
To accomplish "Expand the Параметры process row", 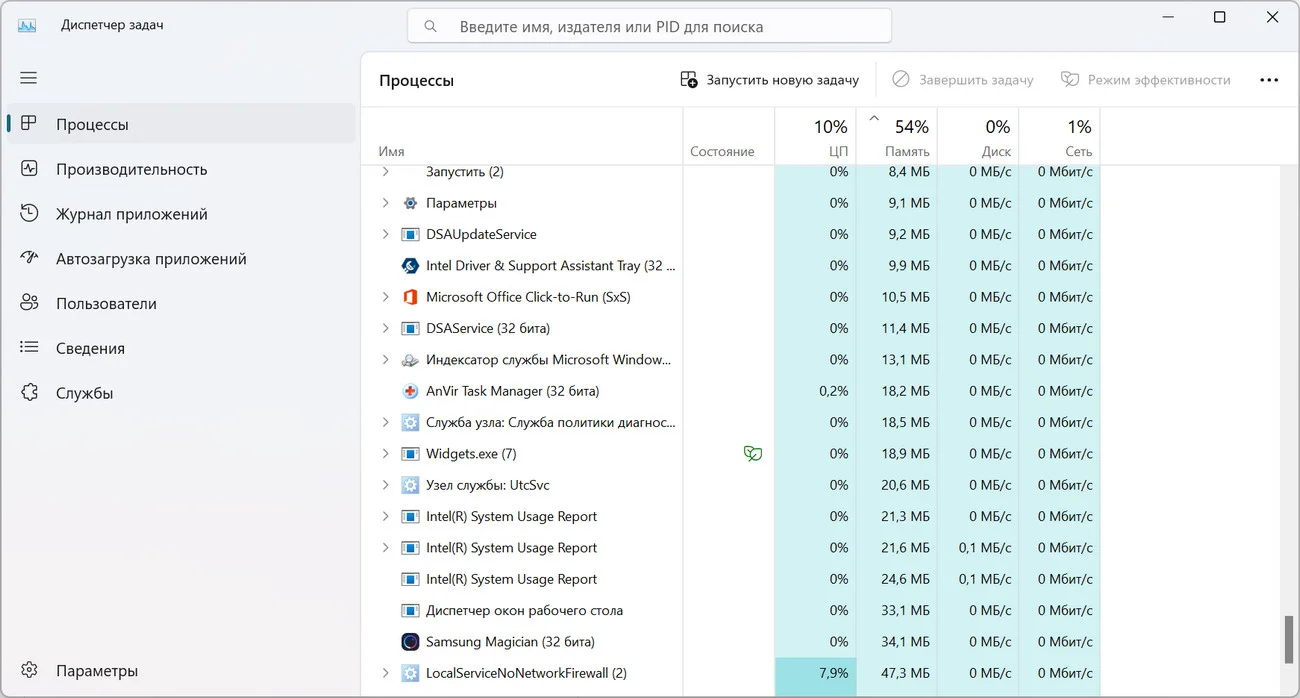I will pos(386,203).
